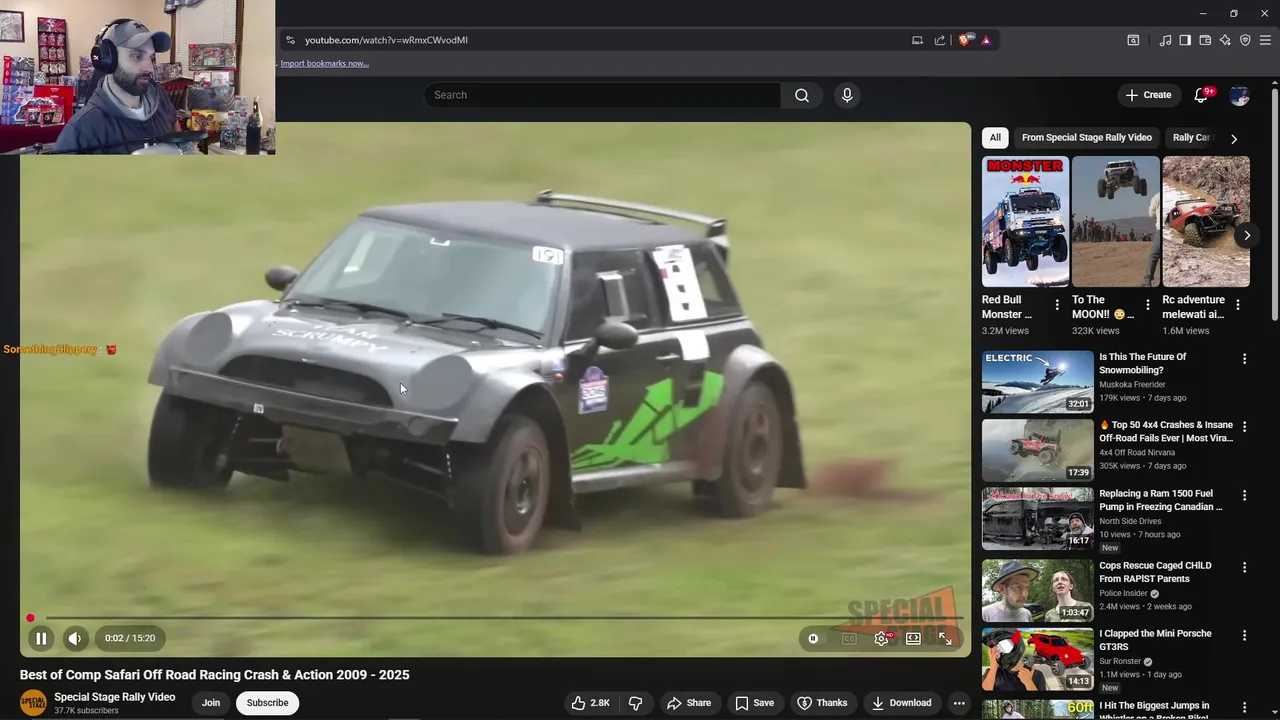Click the search magnifier button

[802, 95]
